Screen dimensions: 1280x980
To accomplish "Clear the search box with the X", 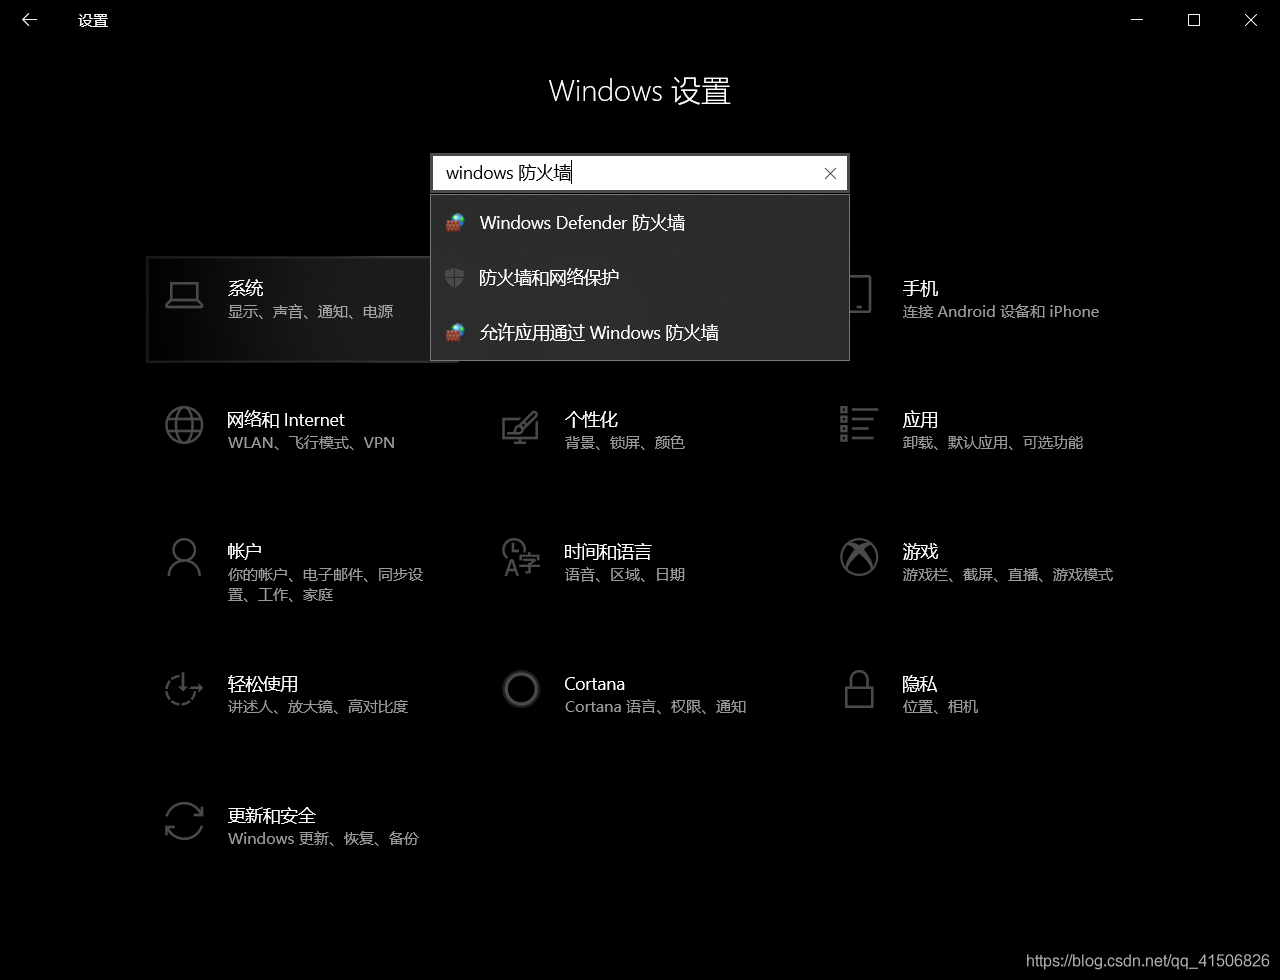I will [x=830, y=173].
